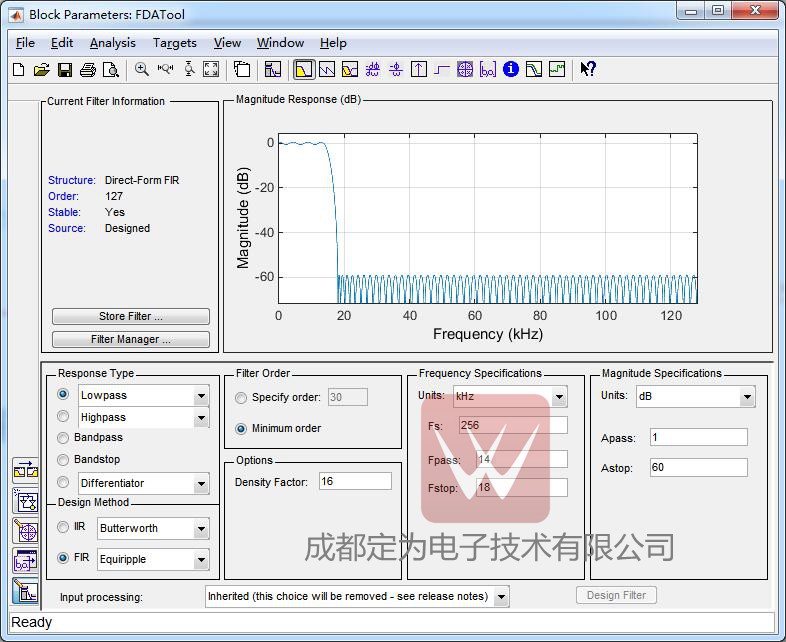The width and height of the screenshot is (786, 642).
Task: Select the Differentiator response type radio button
Action: click(63, 482)
